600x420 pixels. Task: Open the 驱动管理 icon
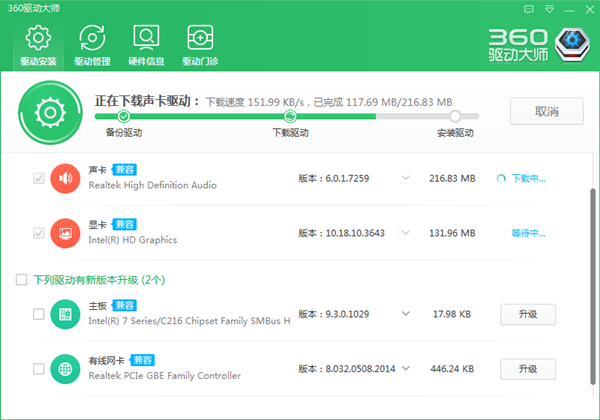pyautogui.click(x=92, y=40)
